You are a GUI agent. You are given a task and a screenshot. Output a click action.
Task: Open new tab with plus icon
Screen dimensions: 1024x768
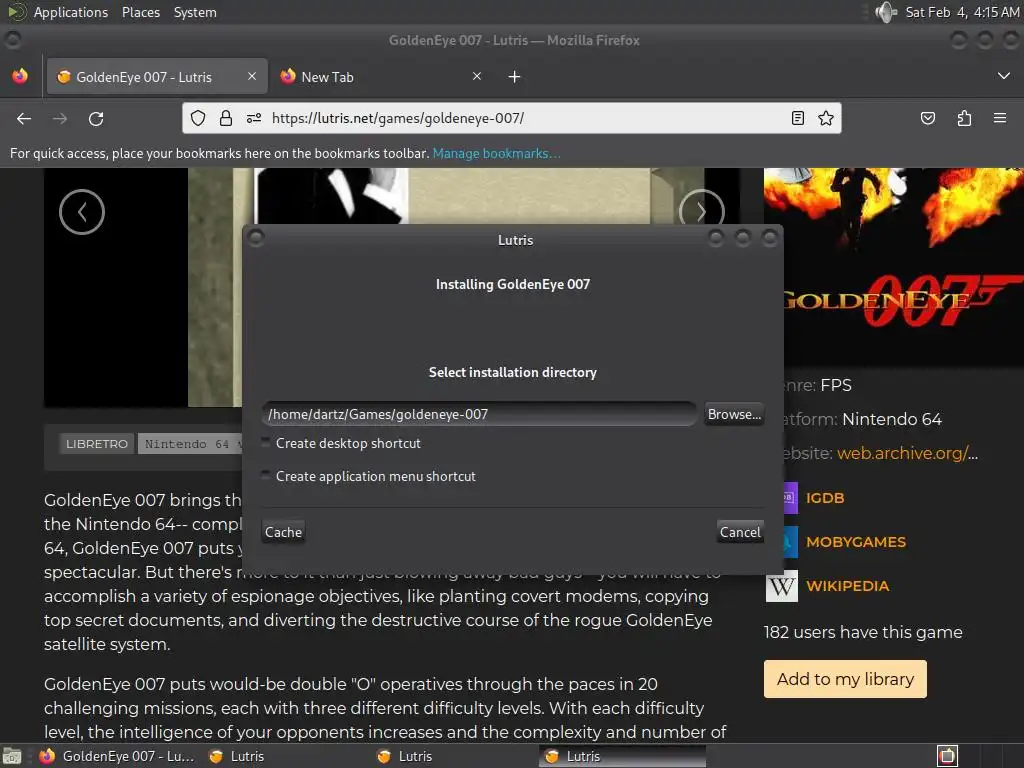[515, 77]
